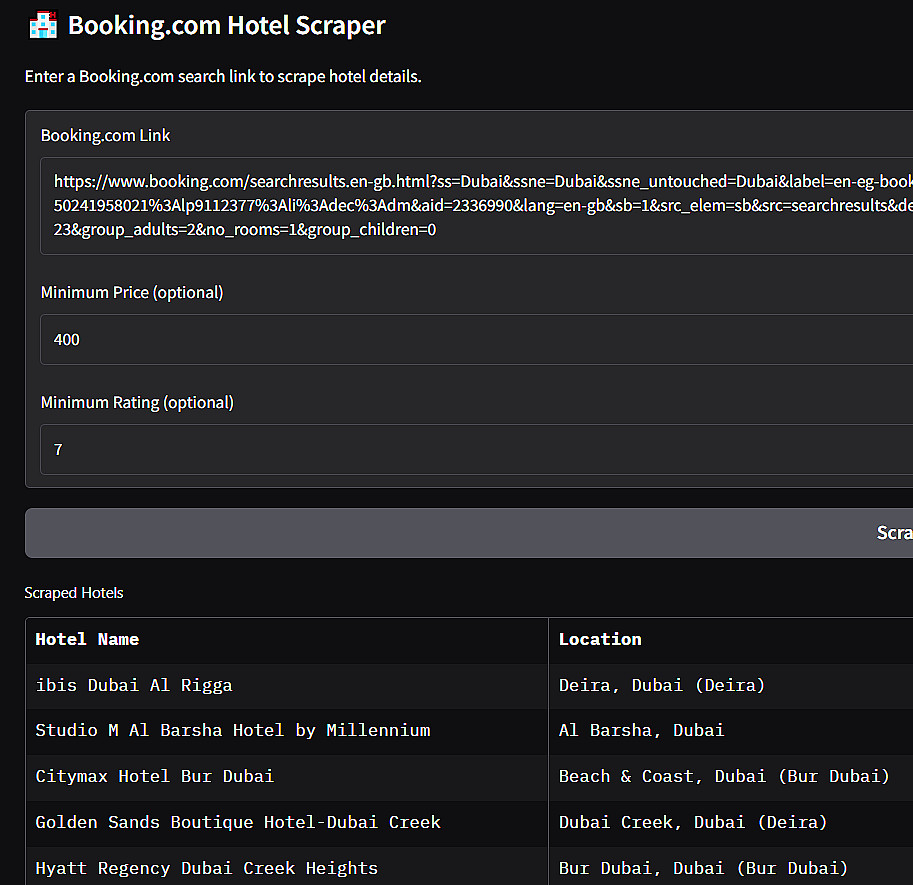The height and width of the screenshot is (885, 913).
Task: Click the hotel emoji icon in title
Action: click(44, 25)
